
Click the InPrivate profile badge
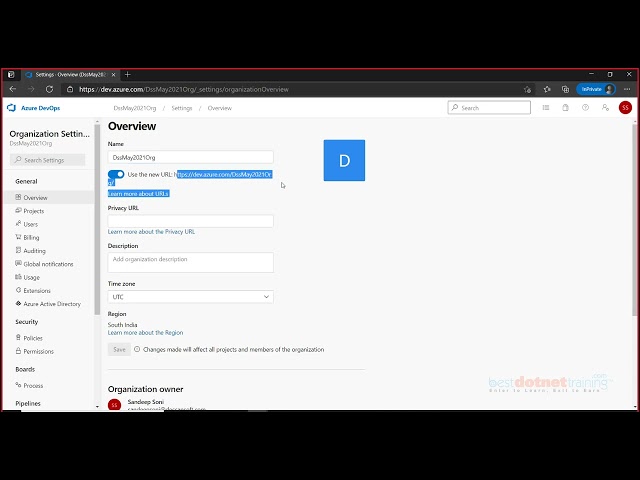[x=596, y=89]
